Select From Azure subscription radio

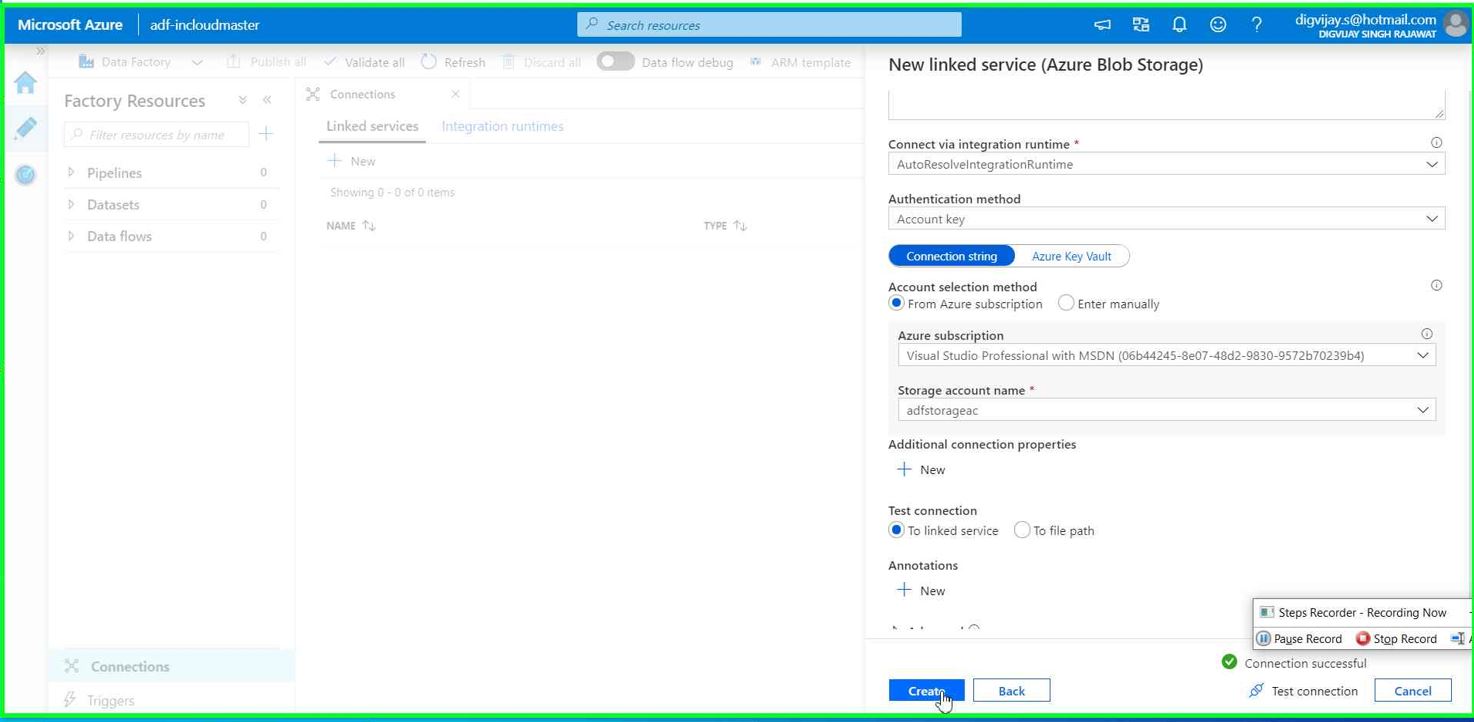click(x=896, y=303)
